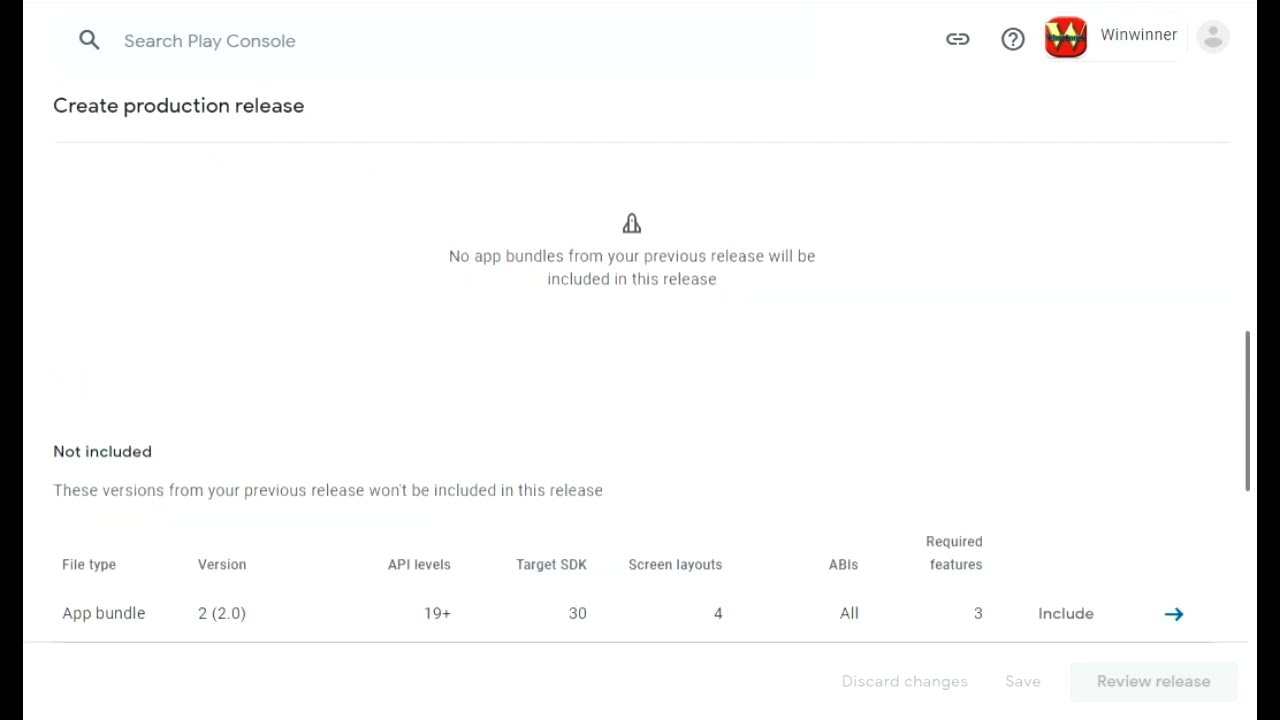The image size is (1280, 720).
Task: Open the help question mark icon
Action: 1013,39
